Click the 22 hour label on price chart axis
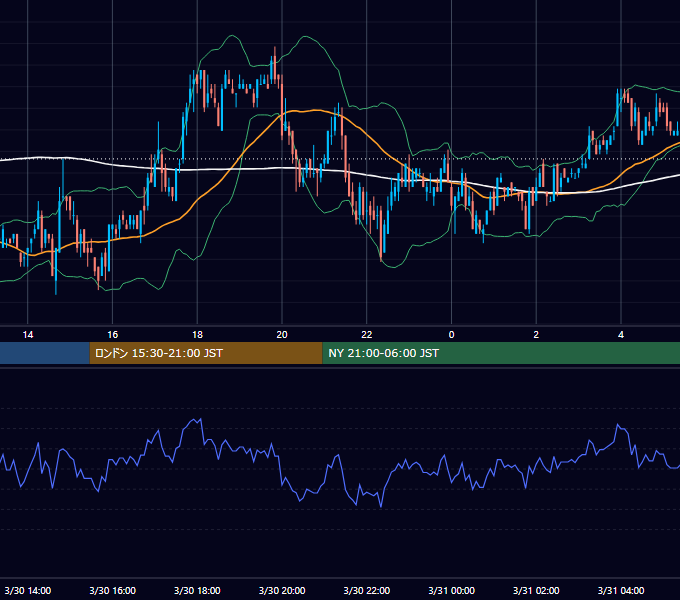The width and height of the screenshot is (680, 600). point(367,335)
